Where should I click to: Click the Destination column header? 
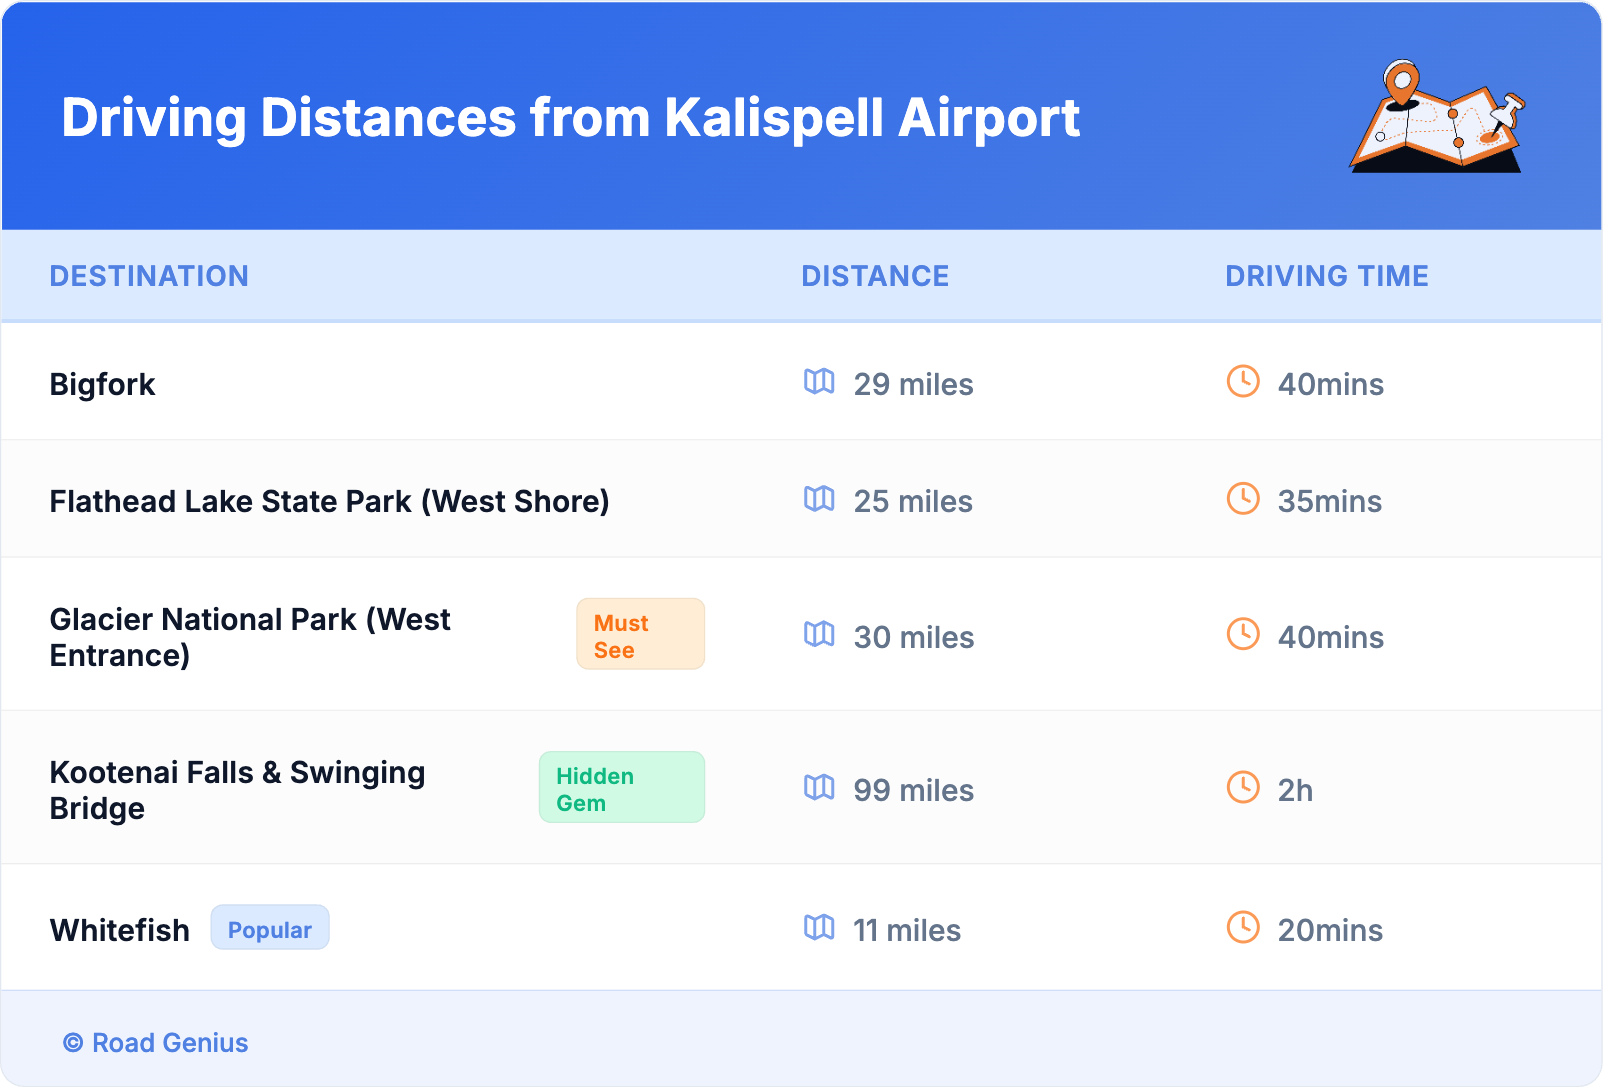click(x=149, y=276)
